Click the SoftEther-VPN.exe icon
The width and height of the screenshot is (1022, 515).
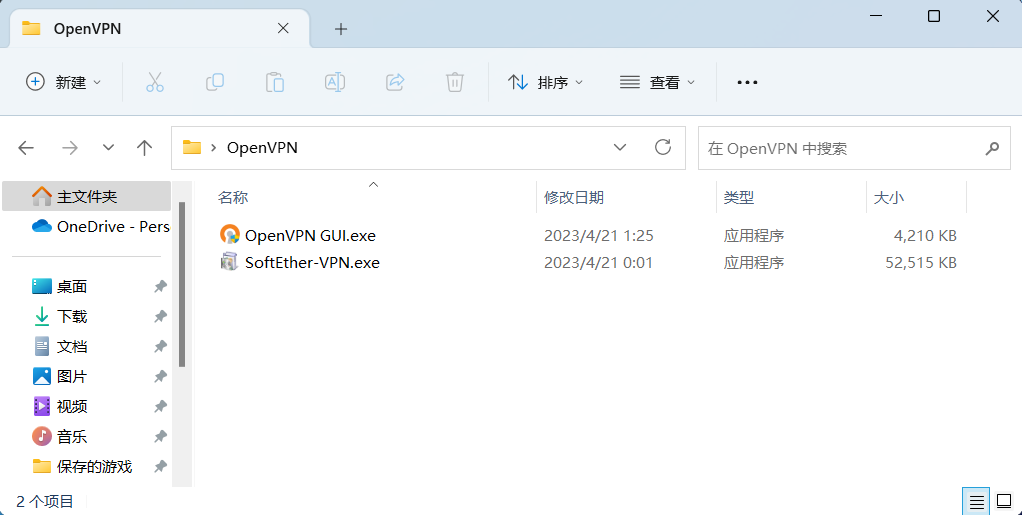point(229,262)
